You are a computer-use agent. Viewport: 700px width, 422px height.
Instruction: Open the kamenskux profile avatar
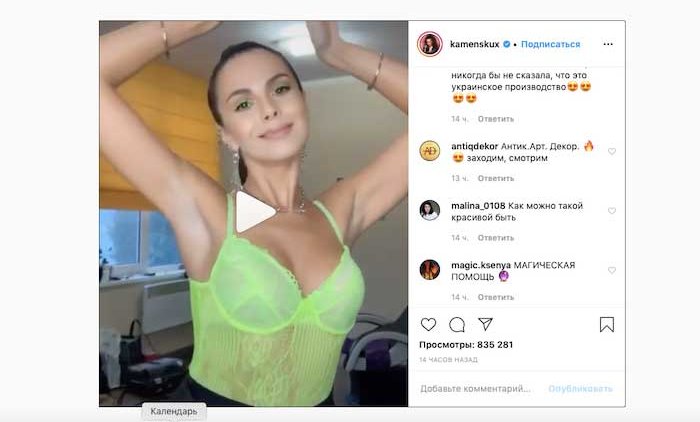(429, 44)
